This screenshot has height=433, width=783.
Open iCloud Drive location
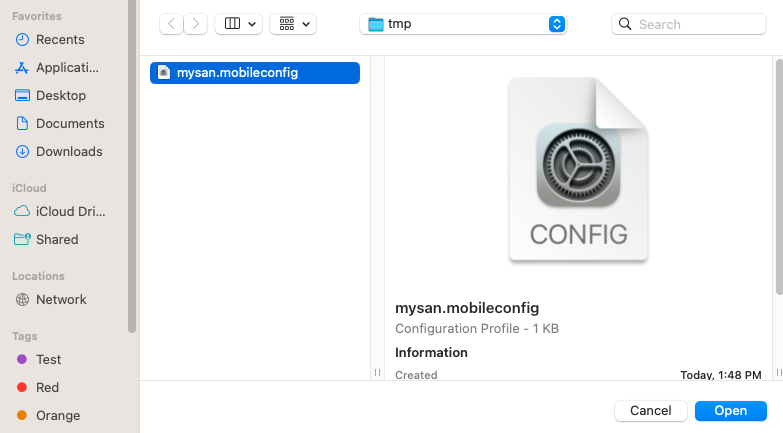click(x=60, y=211)
